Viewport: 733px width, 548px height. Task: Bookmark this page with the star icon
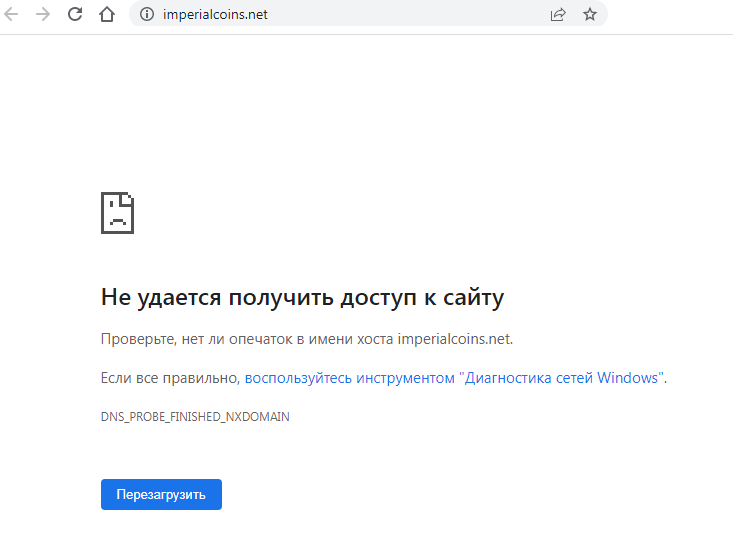(590, 14)
